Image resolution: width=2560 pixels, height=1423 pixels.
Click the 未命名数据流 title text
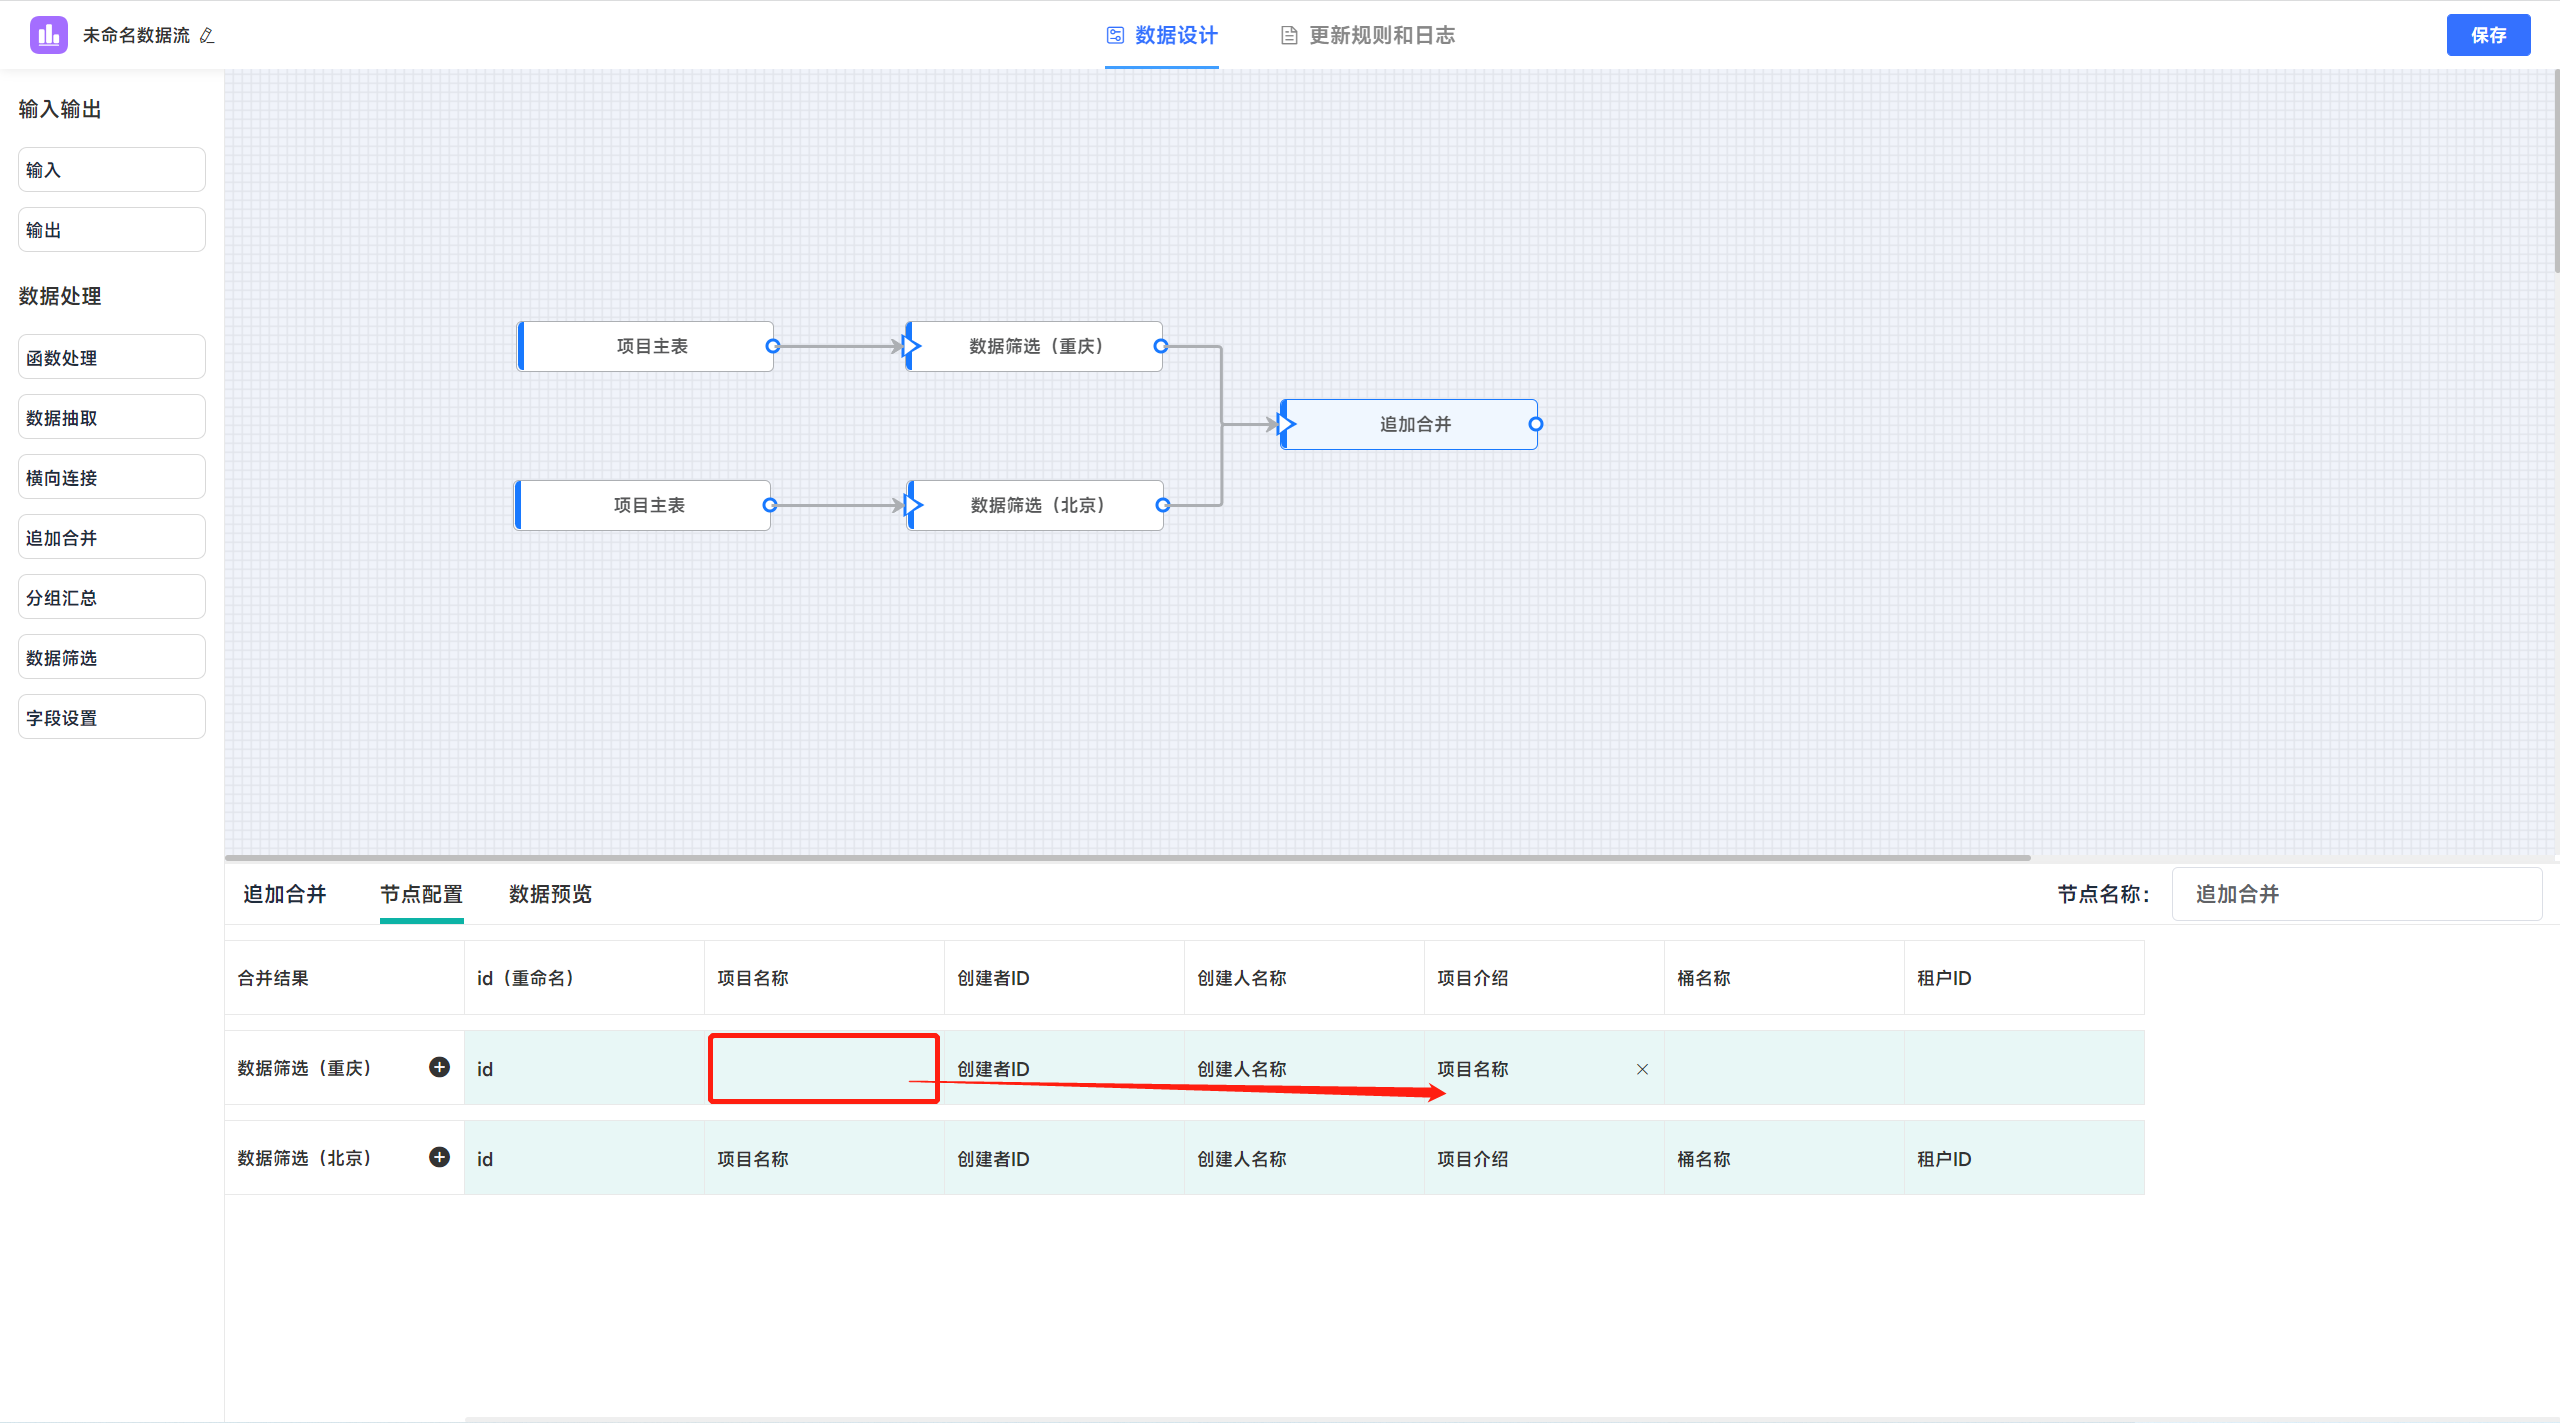tap(136, 36)
